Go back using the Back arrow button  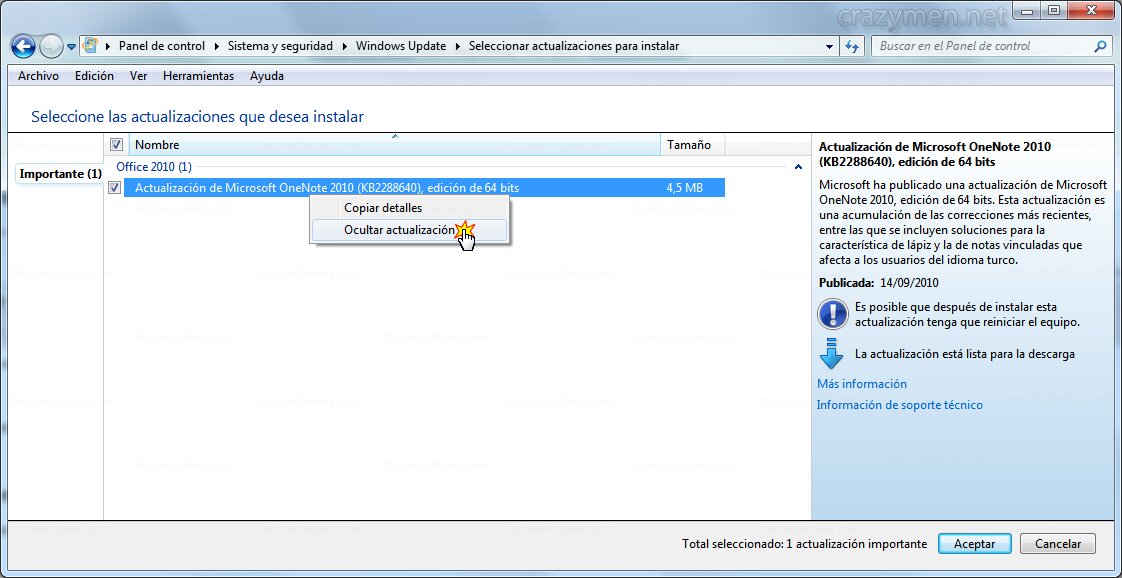click(23, 47)
